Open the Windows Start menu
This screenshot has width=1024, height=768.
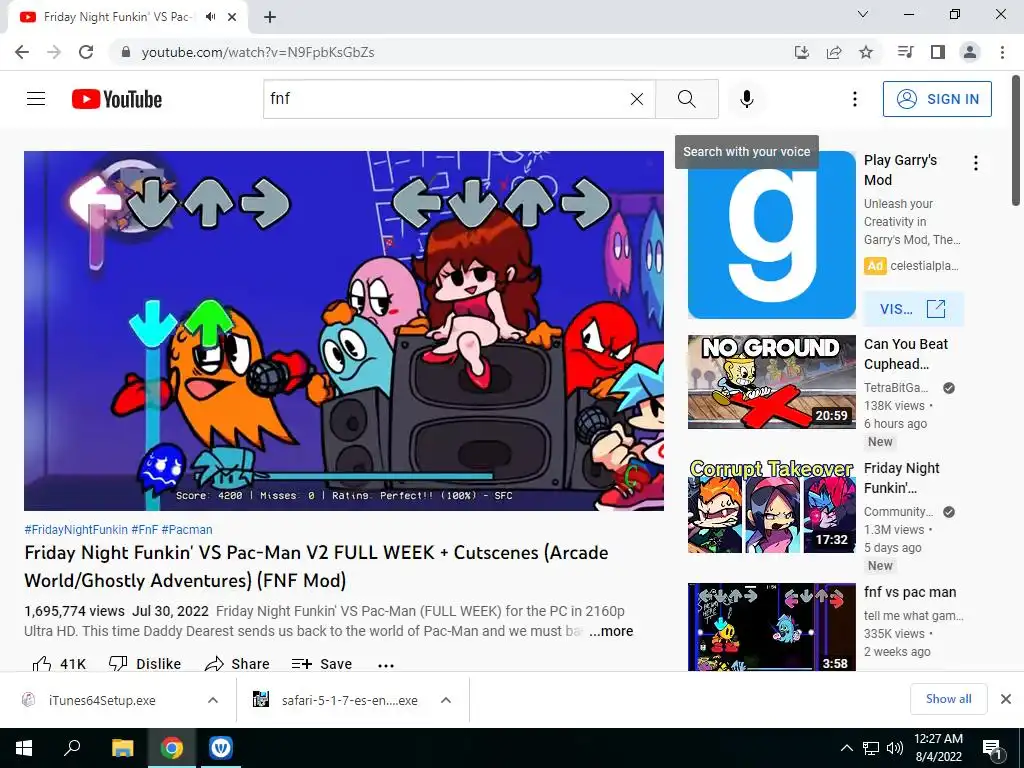click(24, 748)
